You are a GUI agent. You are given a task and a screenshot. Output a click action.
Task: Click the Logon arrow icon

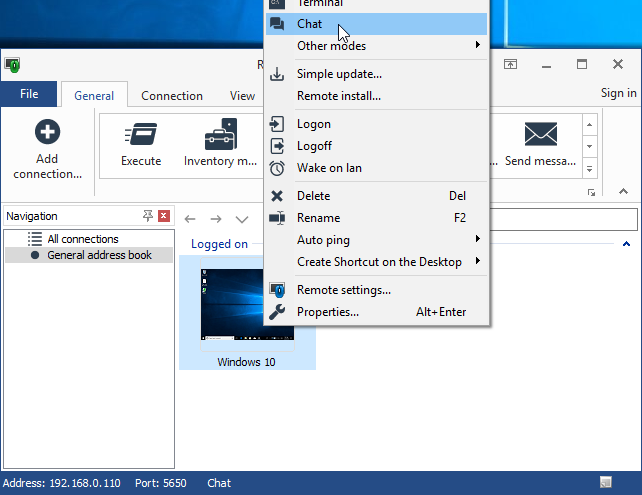[x=277, y=124]
